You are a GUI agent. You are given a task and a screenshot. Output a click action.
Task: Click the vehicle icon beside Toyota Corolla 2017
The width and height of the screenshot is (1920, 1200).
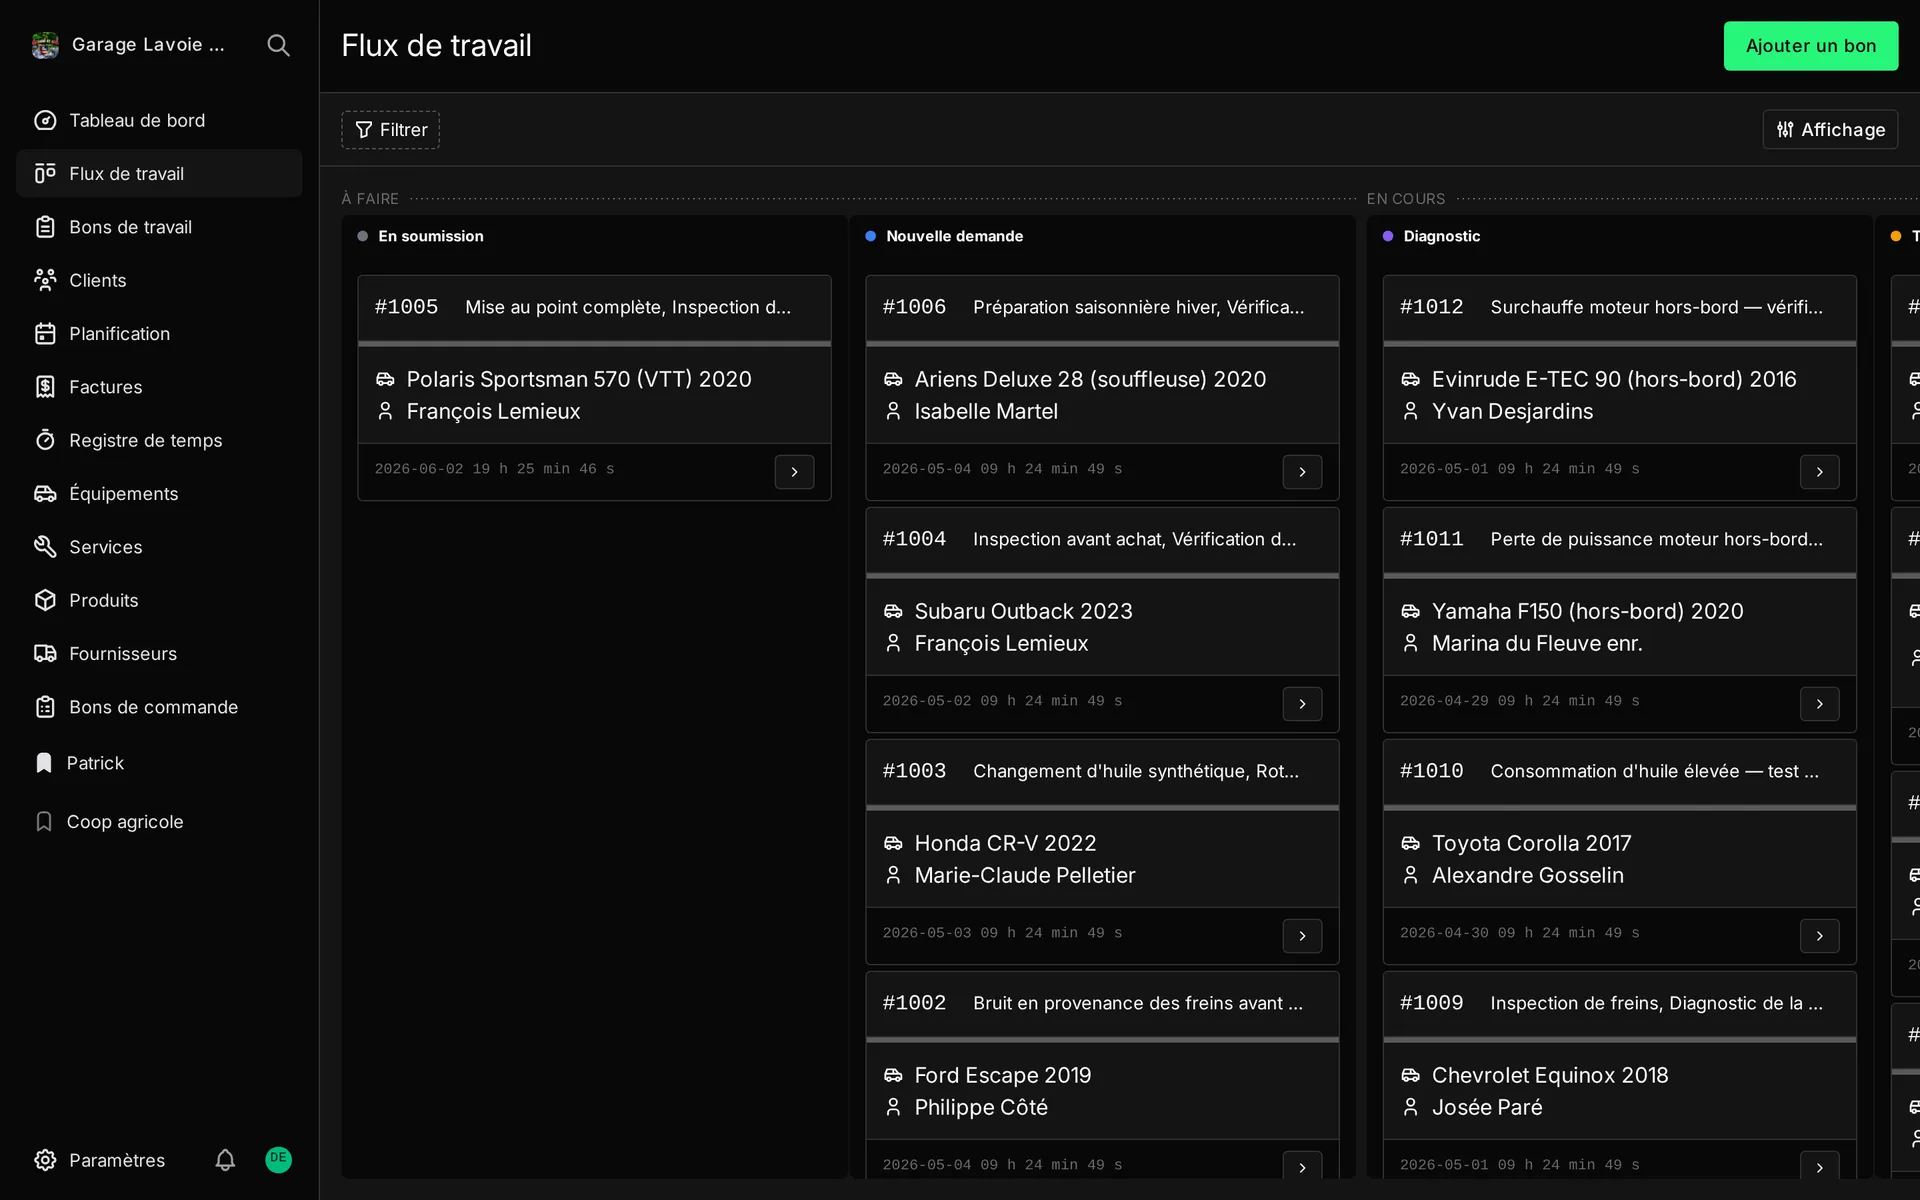click(x=1410, y=843)
